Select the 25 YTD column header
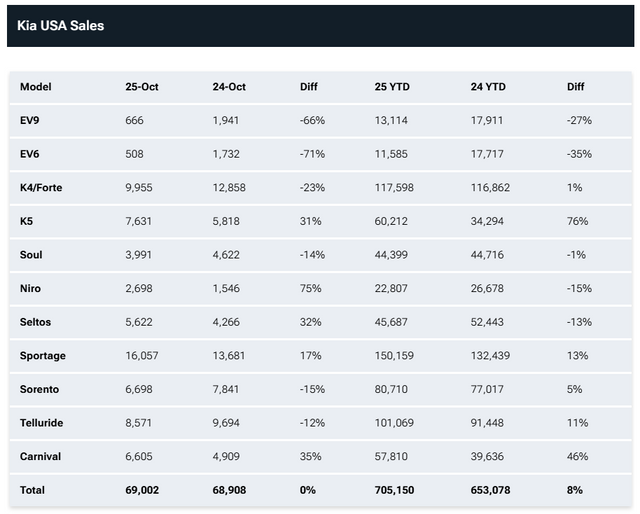640x514 pixels. [x=392, y=87]
